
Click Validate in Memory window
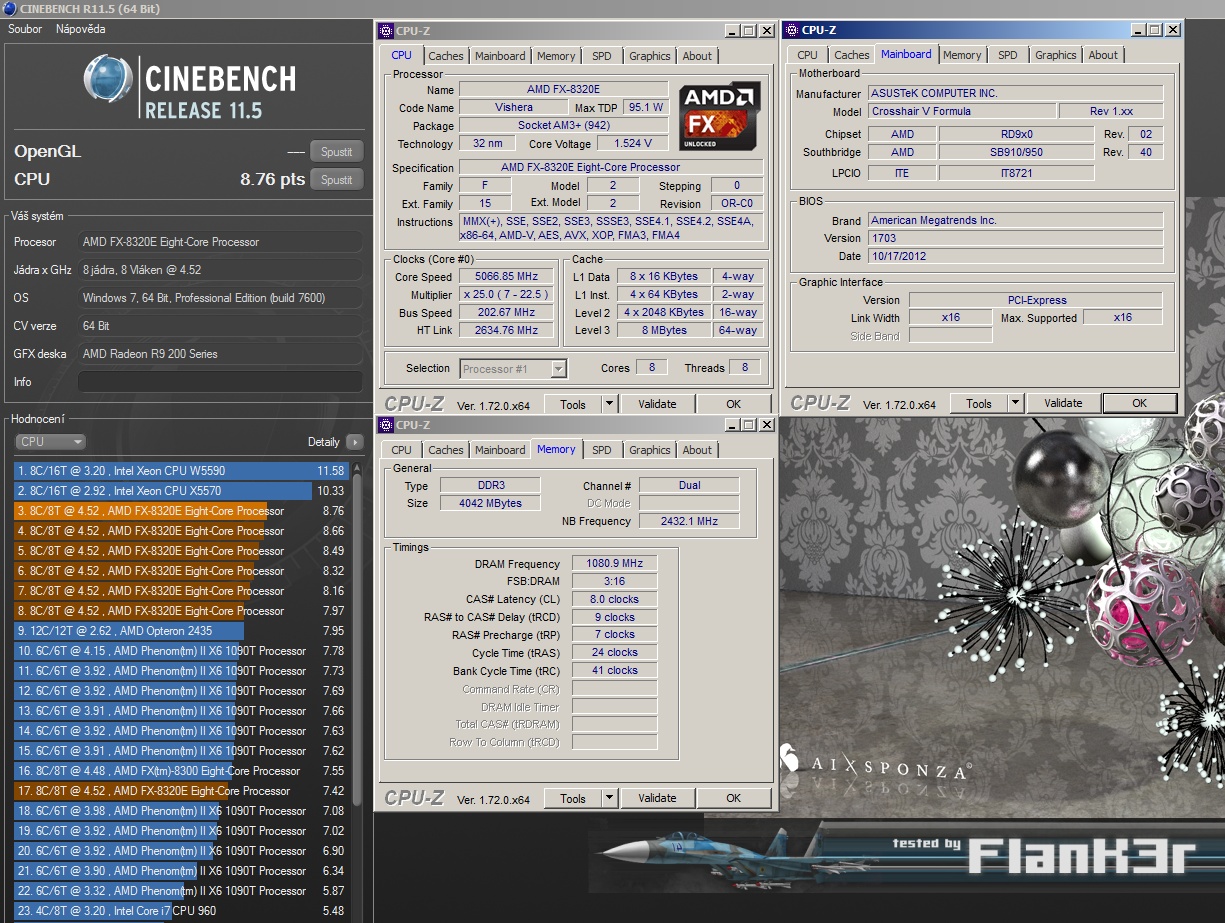(x=657, y=798)
